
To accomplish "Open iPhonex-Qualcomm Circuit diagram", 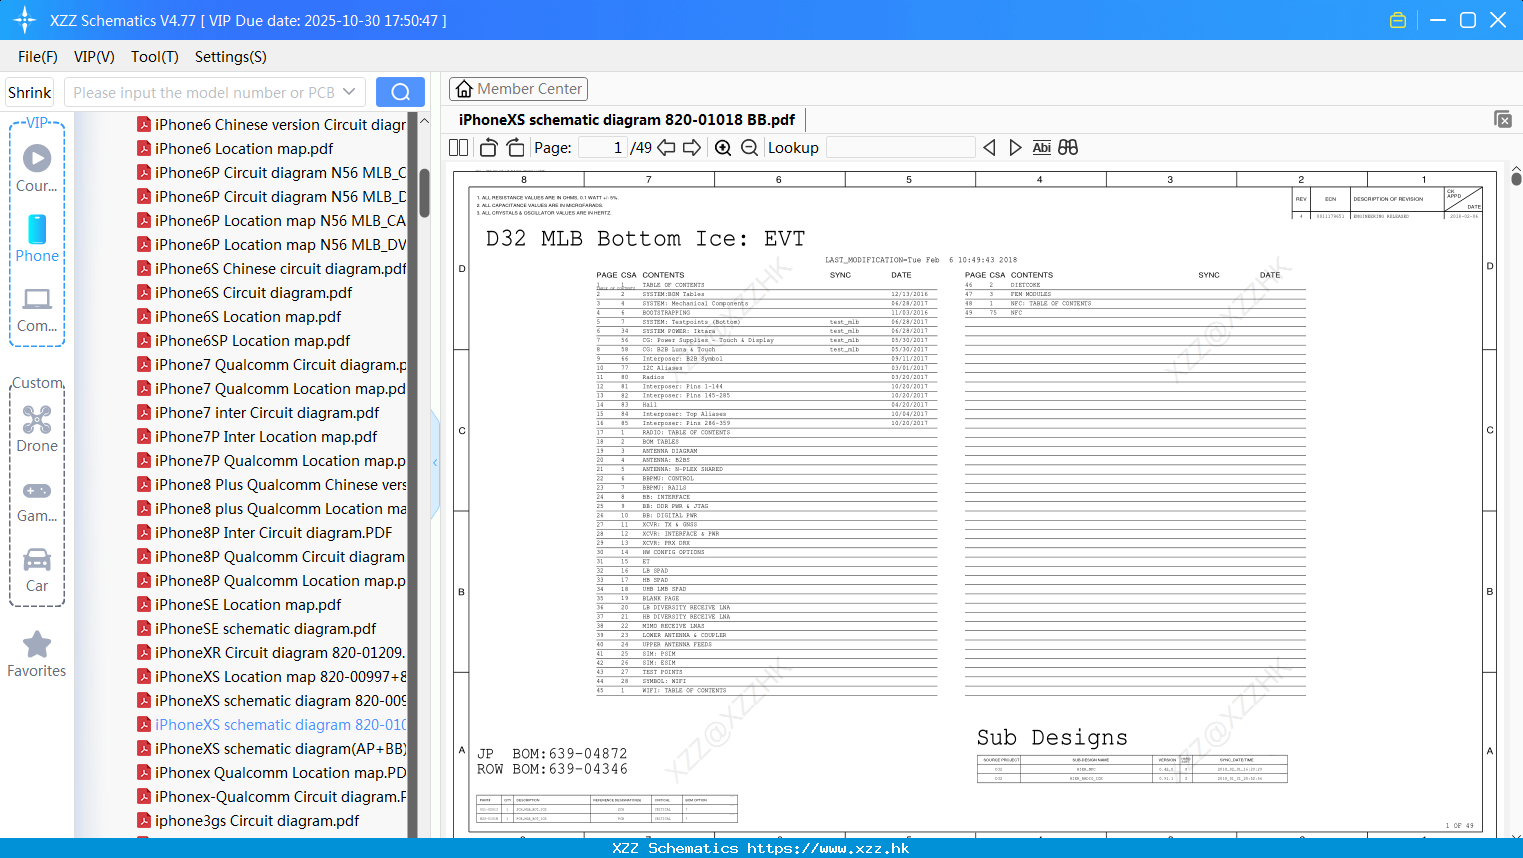I will tap(280, 797).
